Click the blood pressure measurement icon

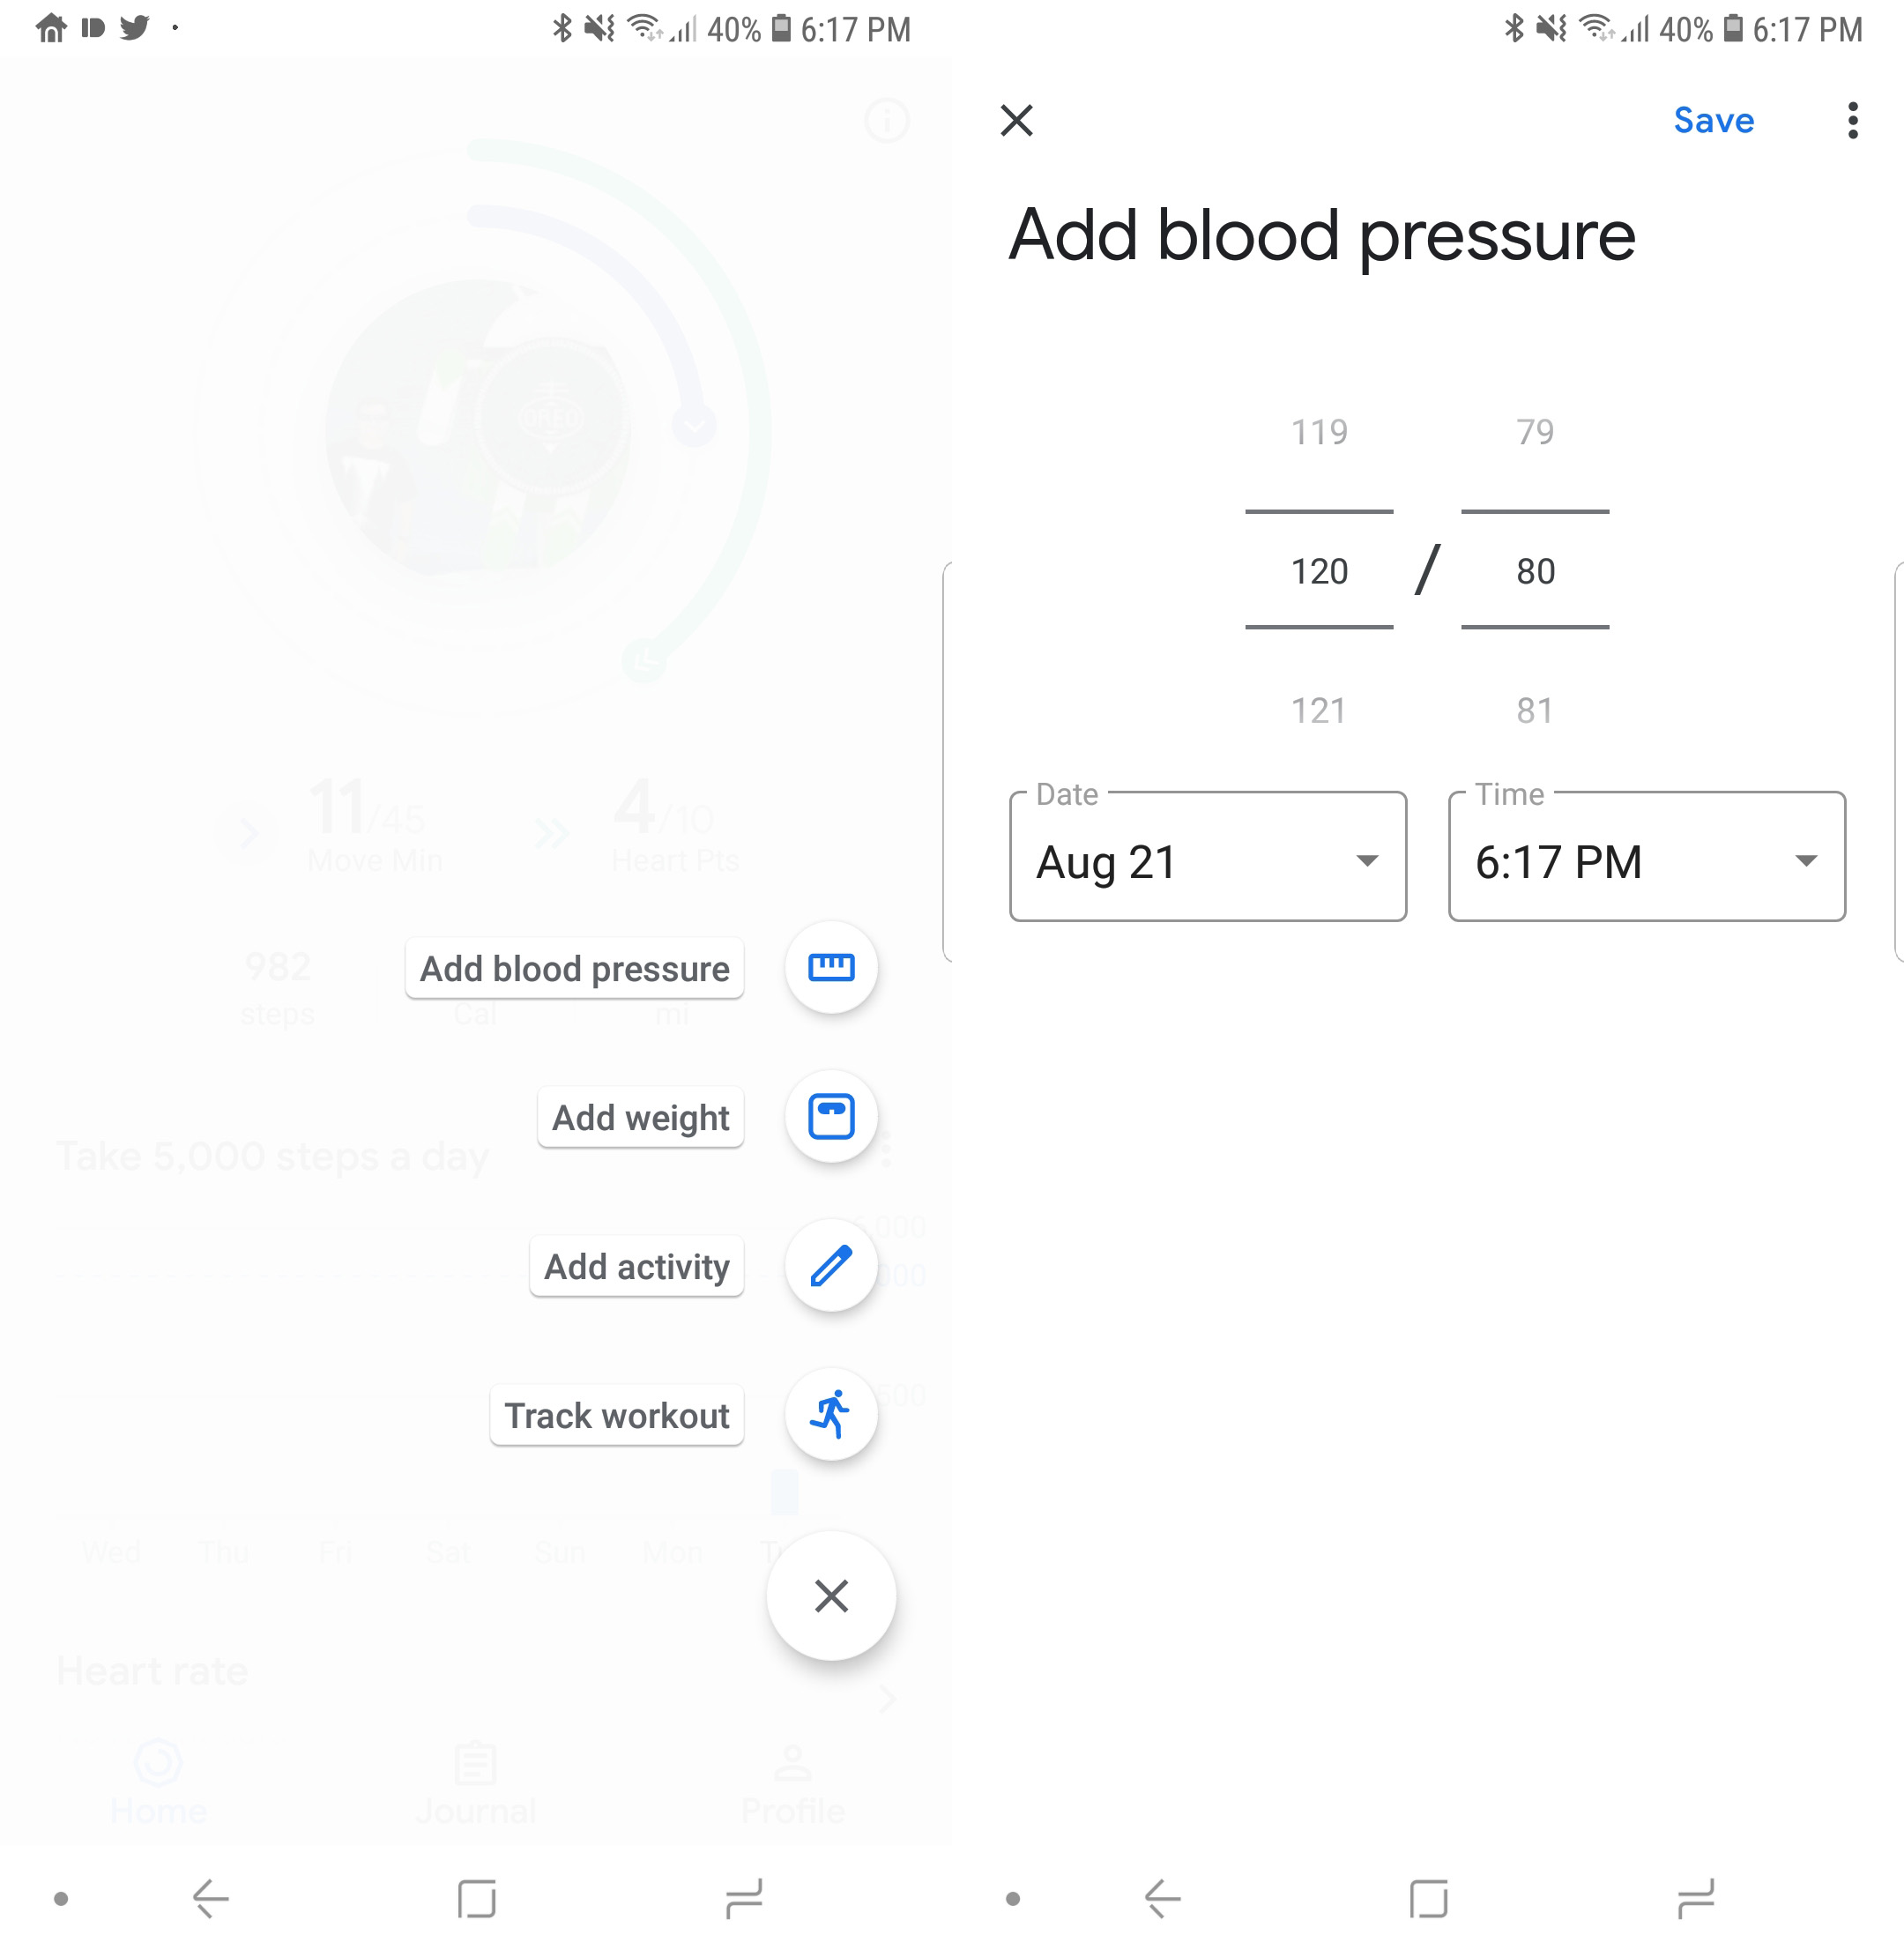pyautogui.click(x=829, y=966)
